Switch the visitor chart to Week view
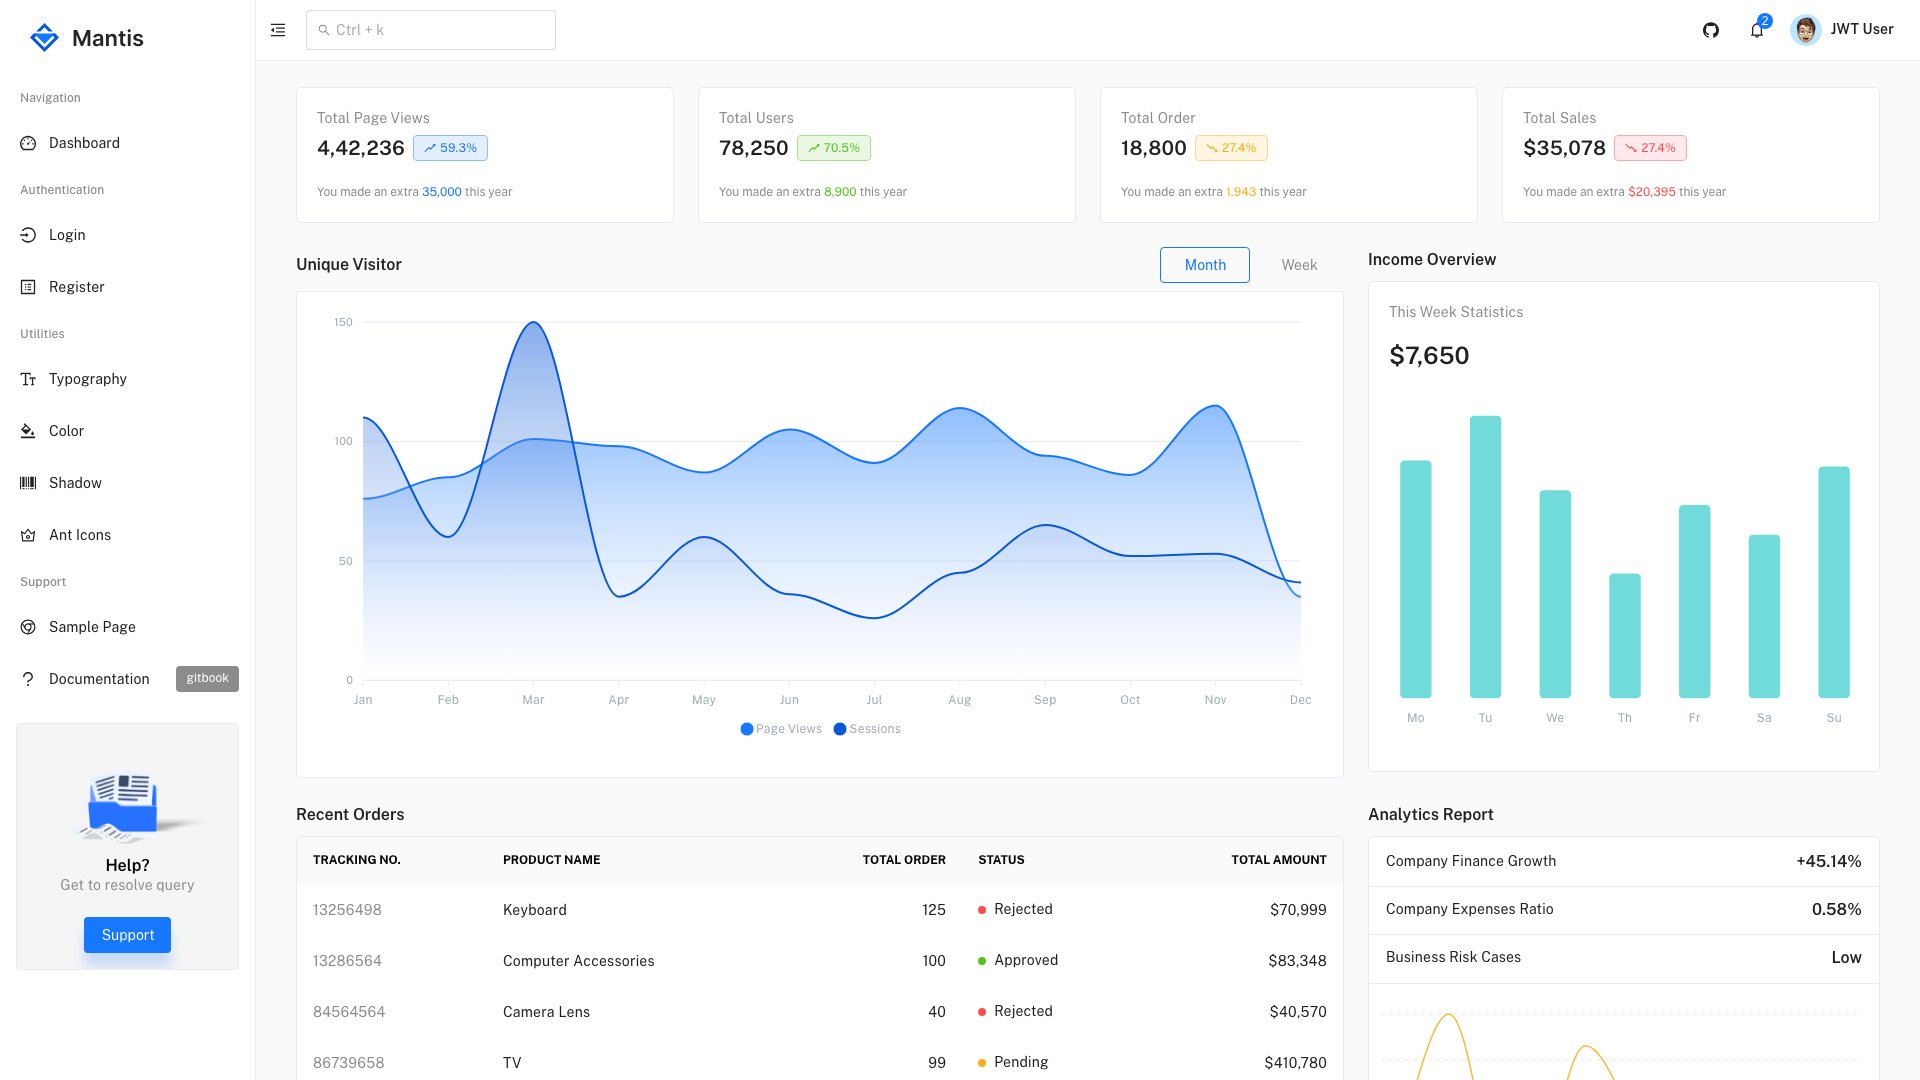The image size is (1920, 1080). pyautogui.click(x=1298, y=264)
